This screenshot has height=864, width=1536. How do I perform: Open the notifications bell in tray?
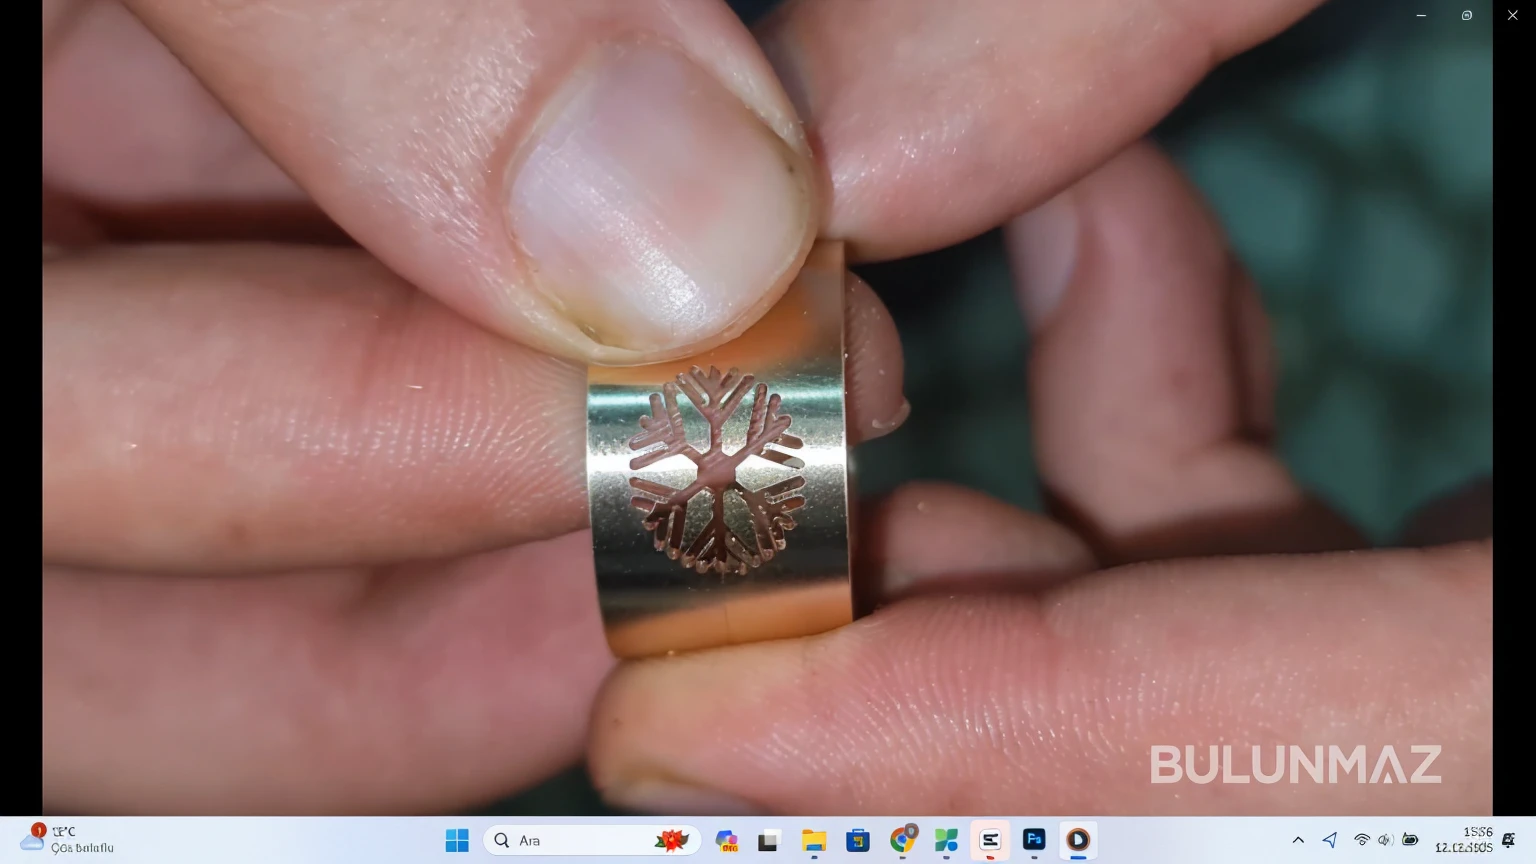coord(1508,840)
